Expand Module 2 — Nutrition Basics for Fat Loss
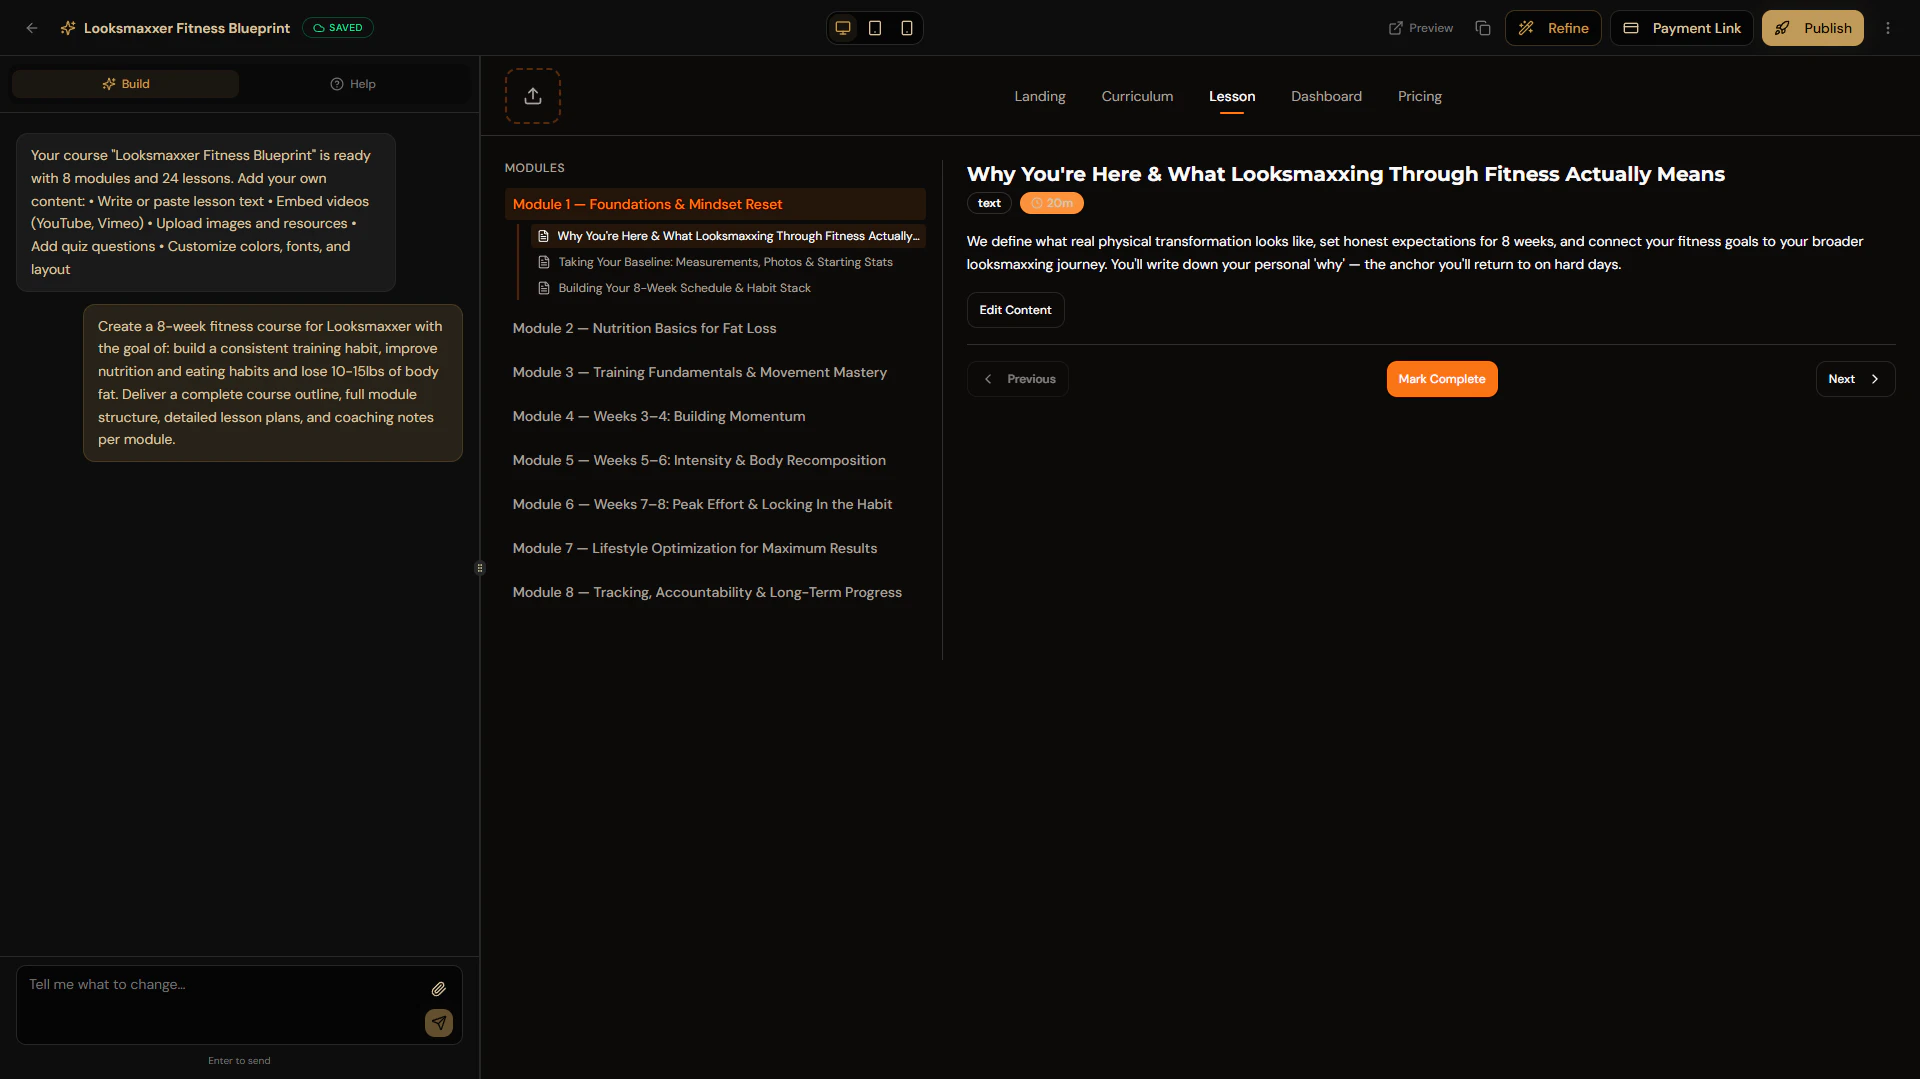The width and height of the screenshot is (1920, 1079). [x=715, y=328]
